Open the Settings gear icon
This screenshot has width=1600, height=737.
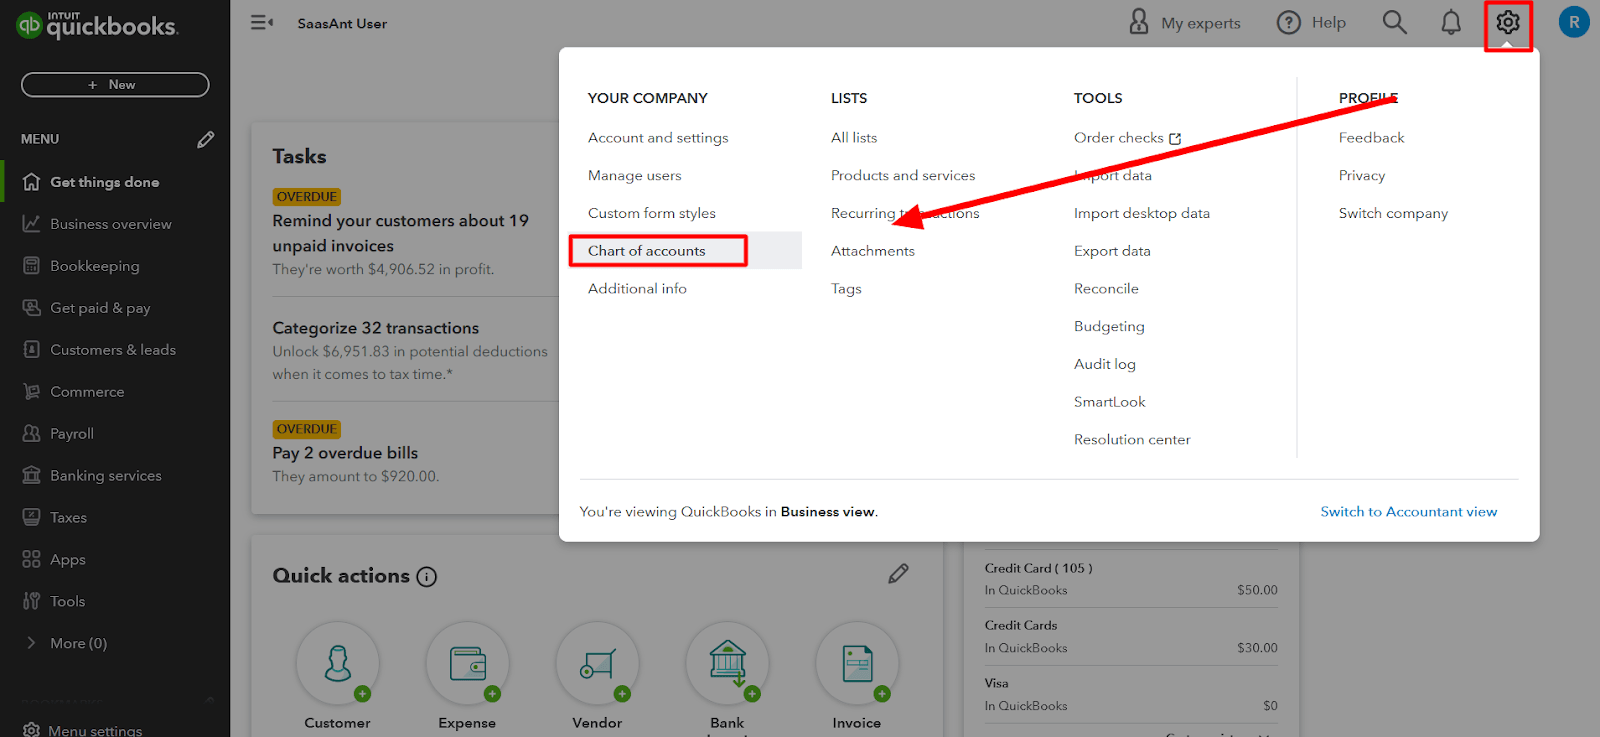pyautogui.click(x=1508, y=22)
